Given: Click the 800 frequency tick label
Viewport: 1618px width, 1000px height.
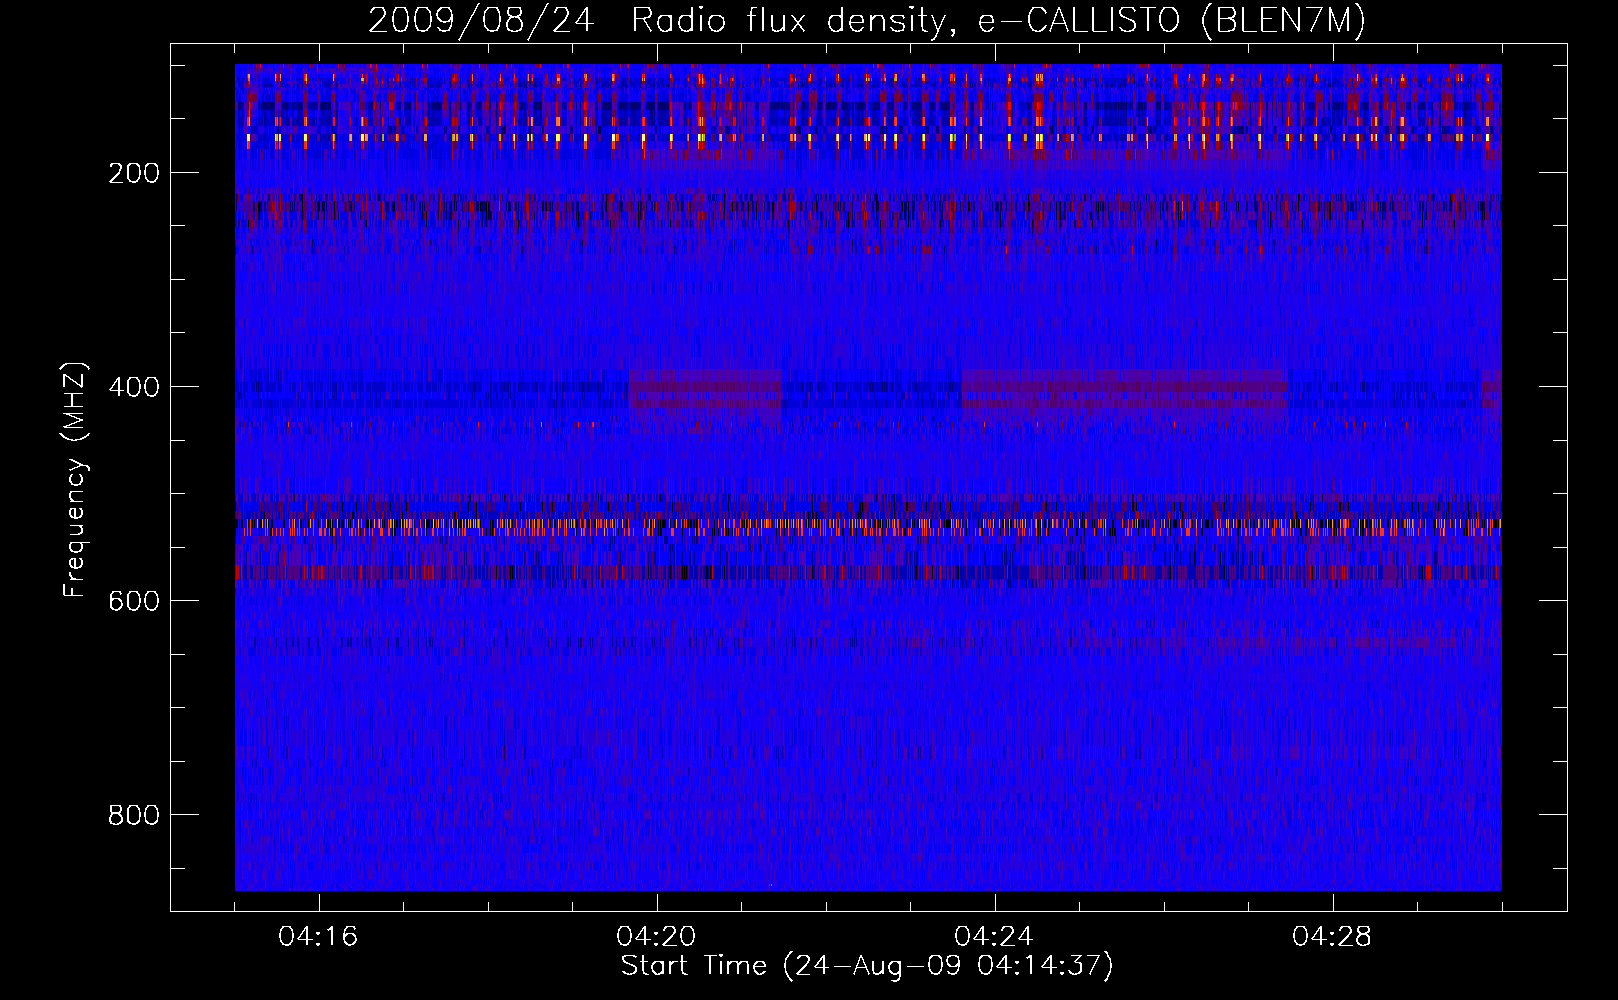Looking at the screenshot, I should click(135, 815).
